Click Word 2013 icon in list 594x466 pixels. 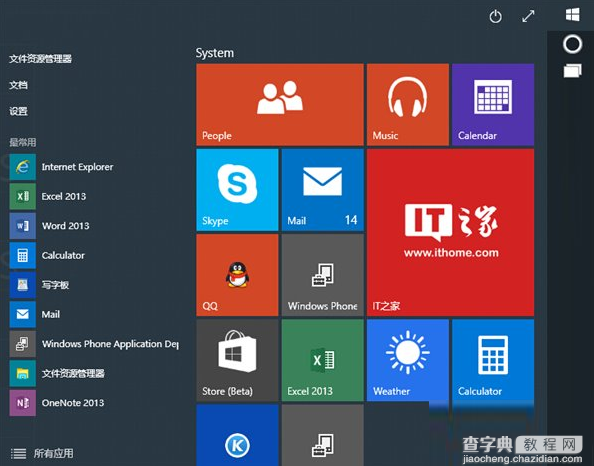[23, 226]
